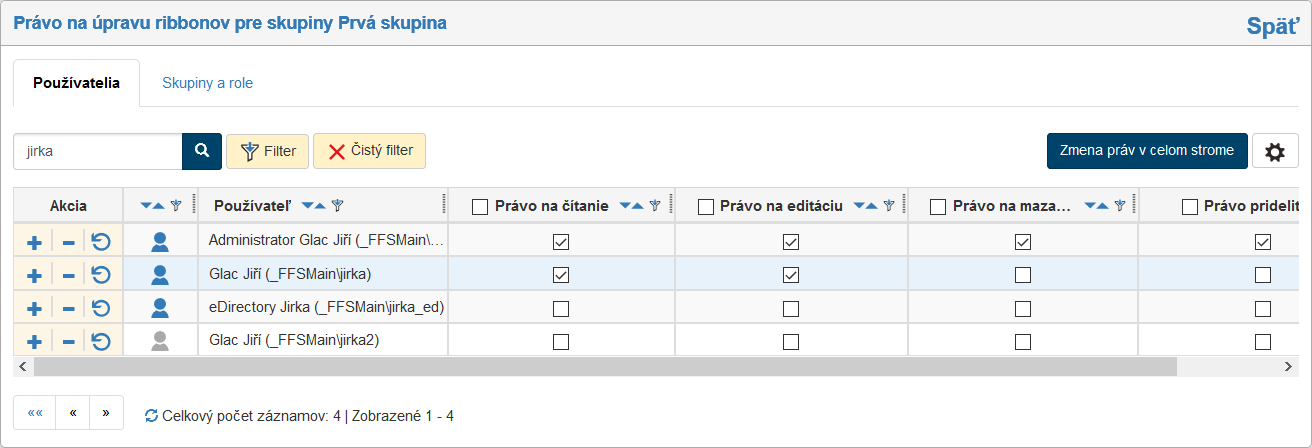
Task: Select the Používatelia tab
Action: click(76, 83)
